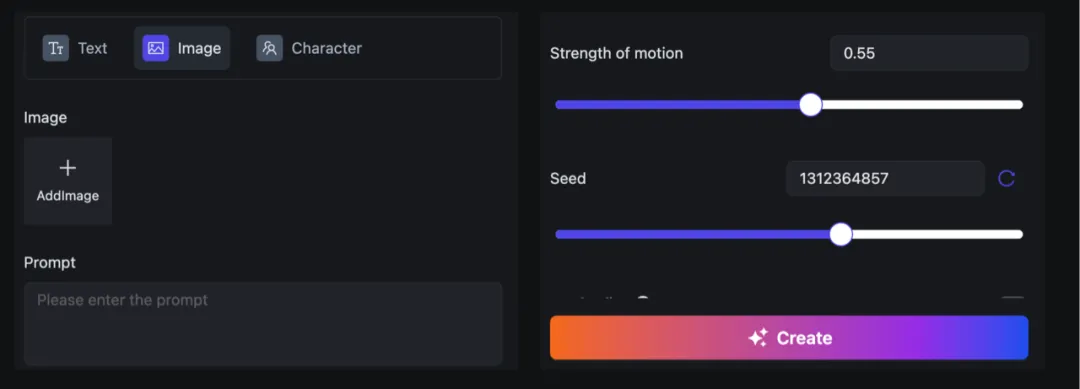Image resolution: width=1080 pixels, height=389 pixels.
Task: Focus the Prompt text area
Action: pyautogui.click(x=263, y=323)
